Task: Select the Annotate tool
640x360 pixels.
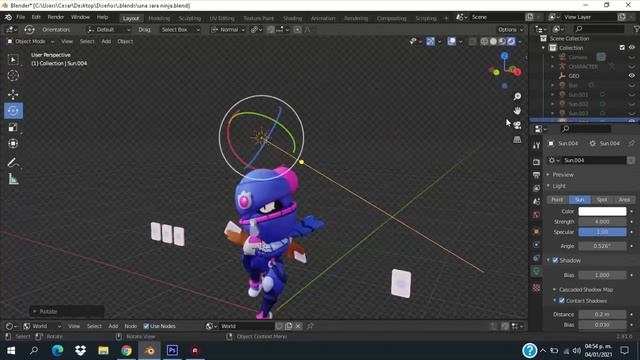Action: point(13,163)
